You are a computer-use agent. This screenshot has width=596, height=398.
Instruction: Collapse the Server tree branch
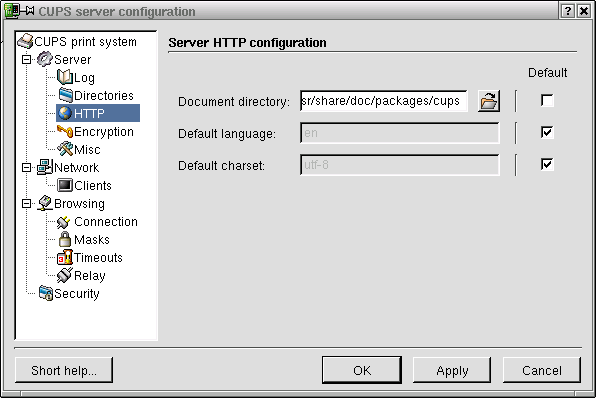(x=26, y=59)
